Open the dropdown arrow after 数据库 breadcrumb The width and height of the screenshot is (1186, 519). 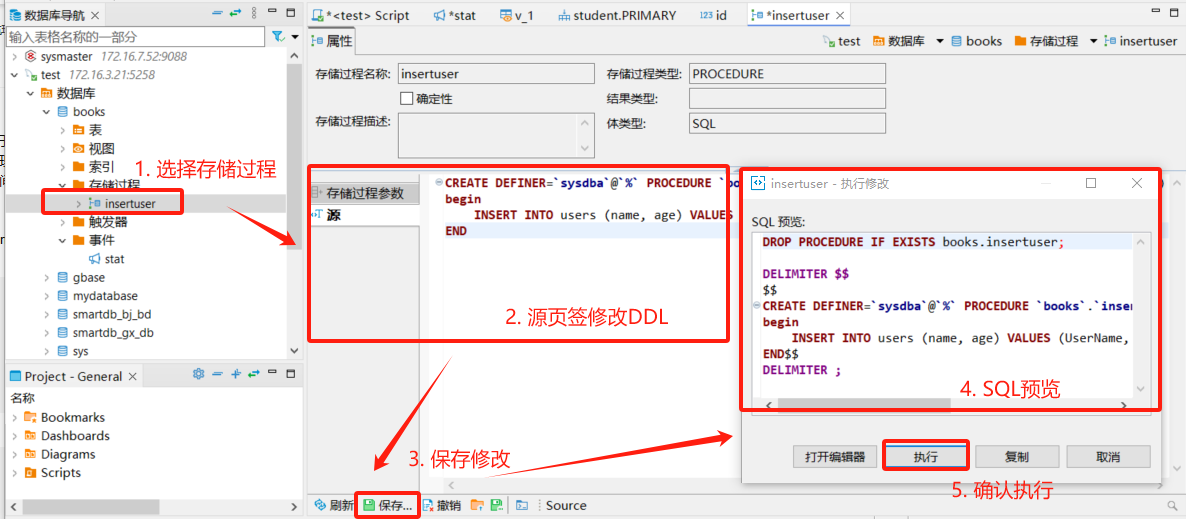coord(940,41)
